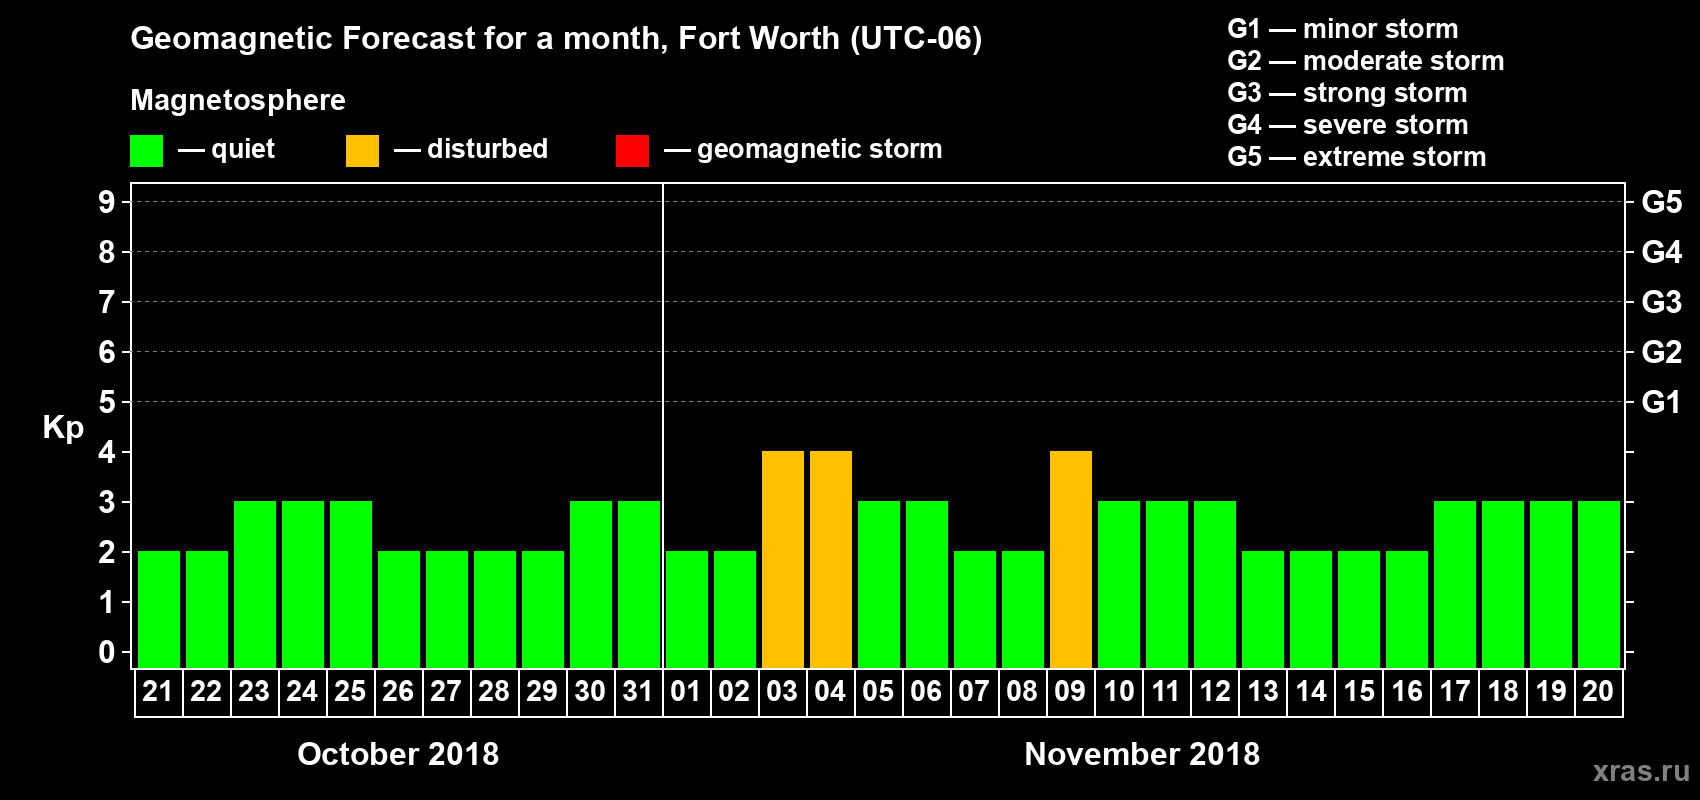Click date label 30 on the axis
Viewport: 1700px width, 800px height.
590,692
